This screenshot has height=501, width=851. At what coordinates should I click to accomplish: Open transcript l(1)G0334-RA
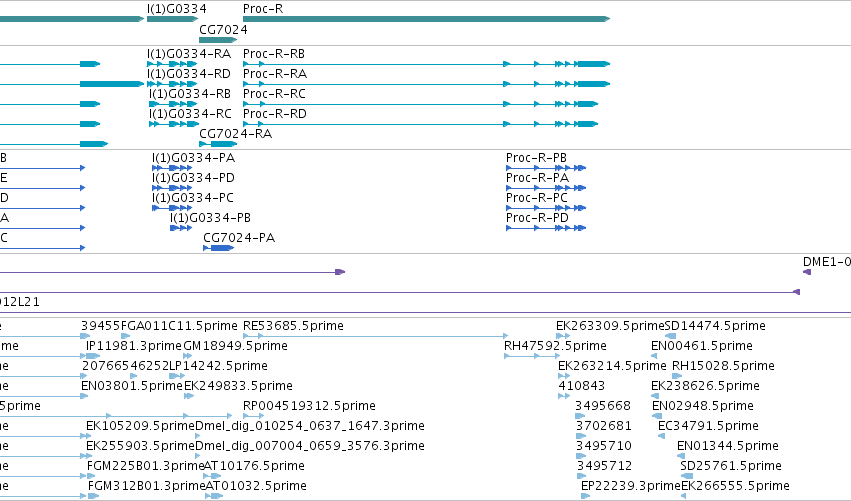point(189,54)
